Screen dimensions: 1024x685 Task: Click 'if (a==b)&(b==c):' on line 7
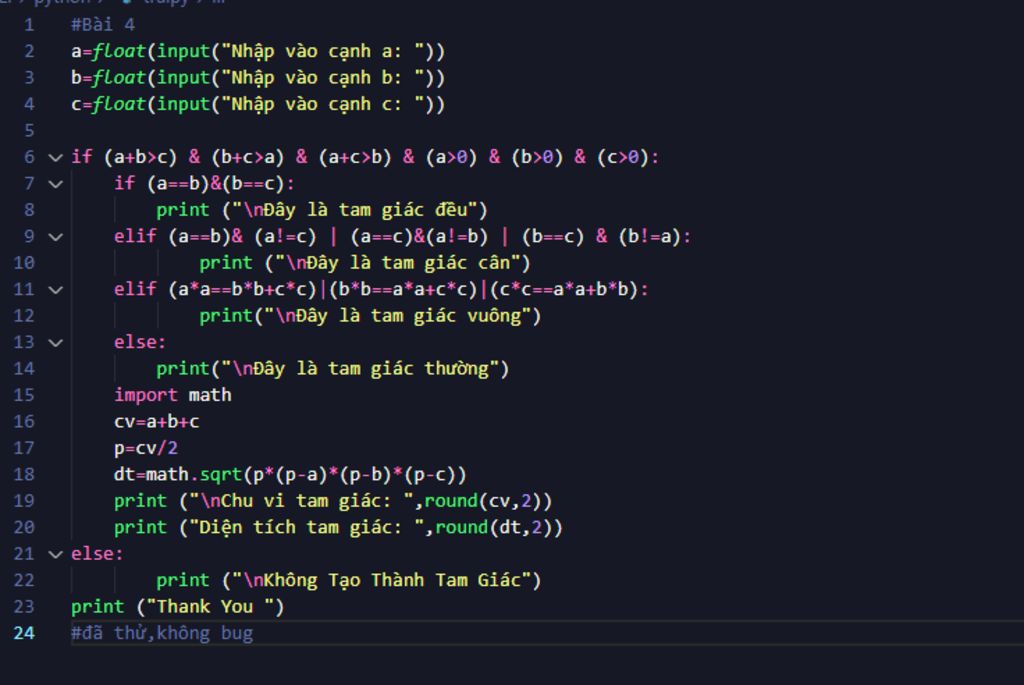click(x=204, y=183)
